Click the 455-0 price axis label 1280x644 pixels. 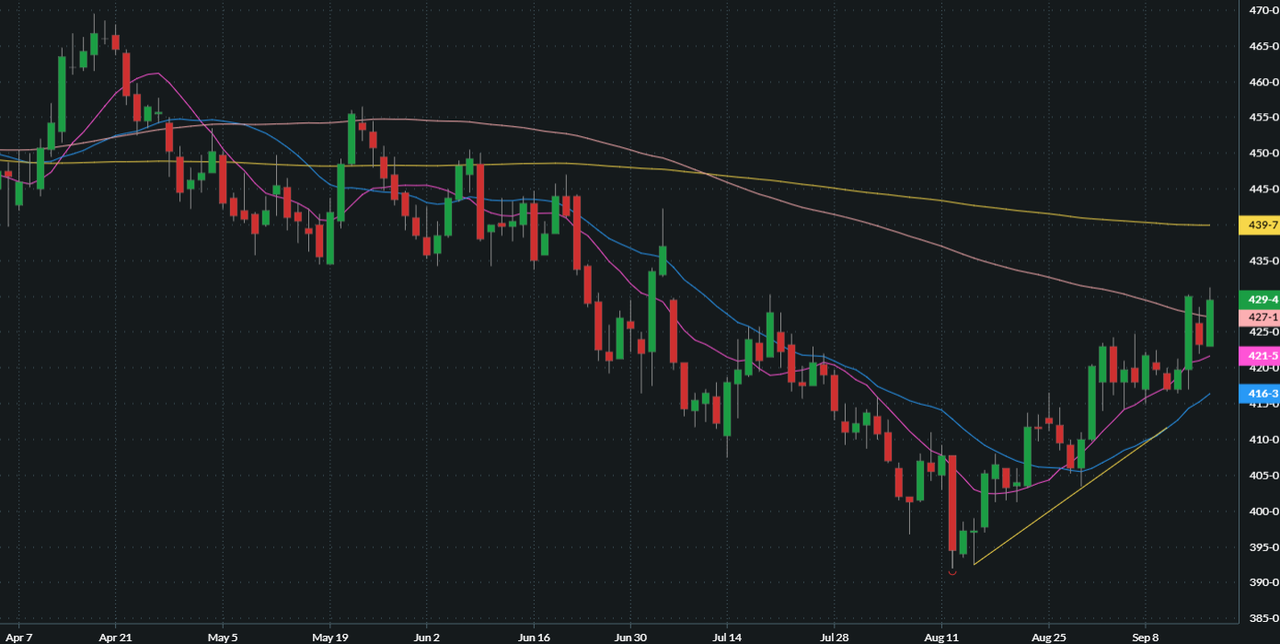click(x=1264, y=118)
